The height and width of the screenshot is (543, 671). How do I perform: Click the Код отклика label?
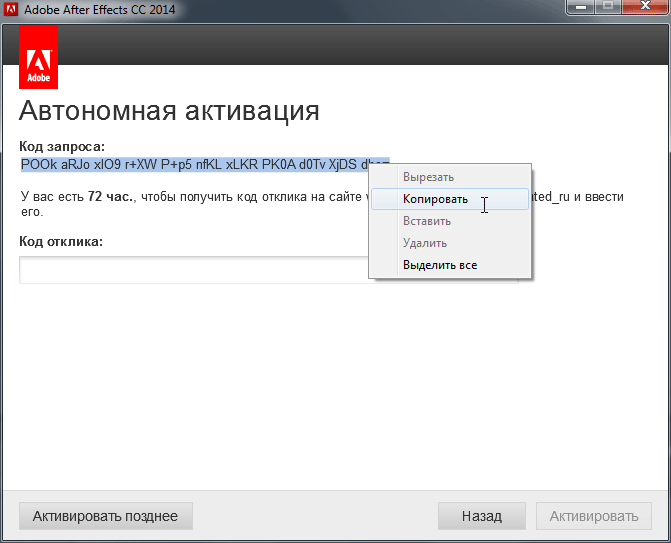(61, 242)
